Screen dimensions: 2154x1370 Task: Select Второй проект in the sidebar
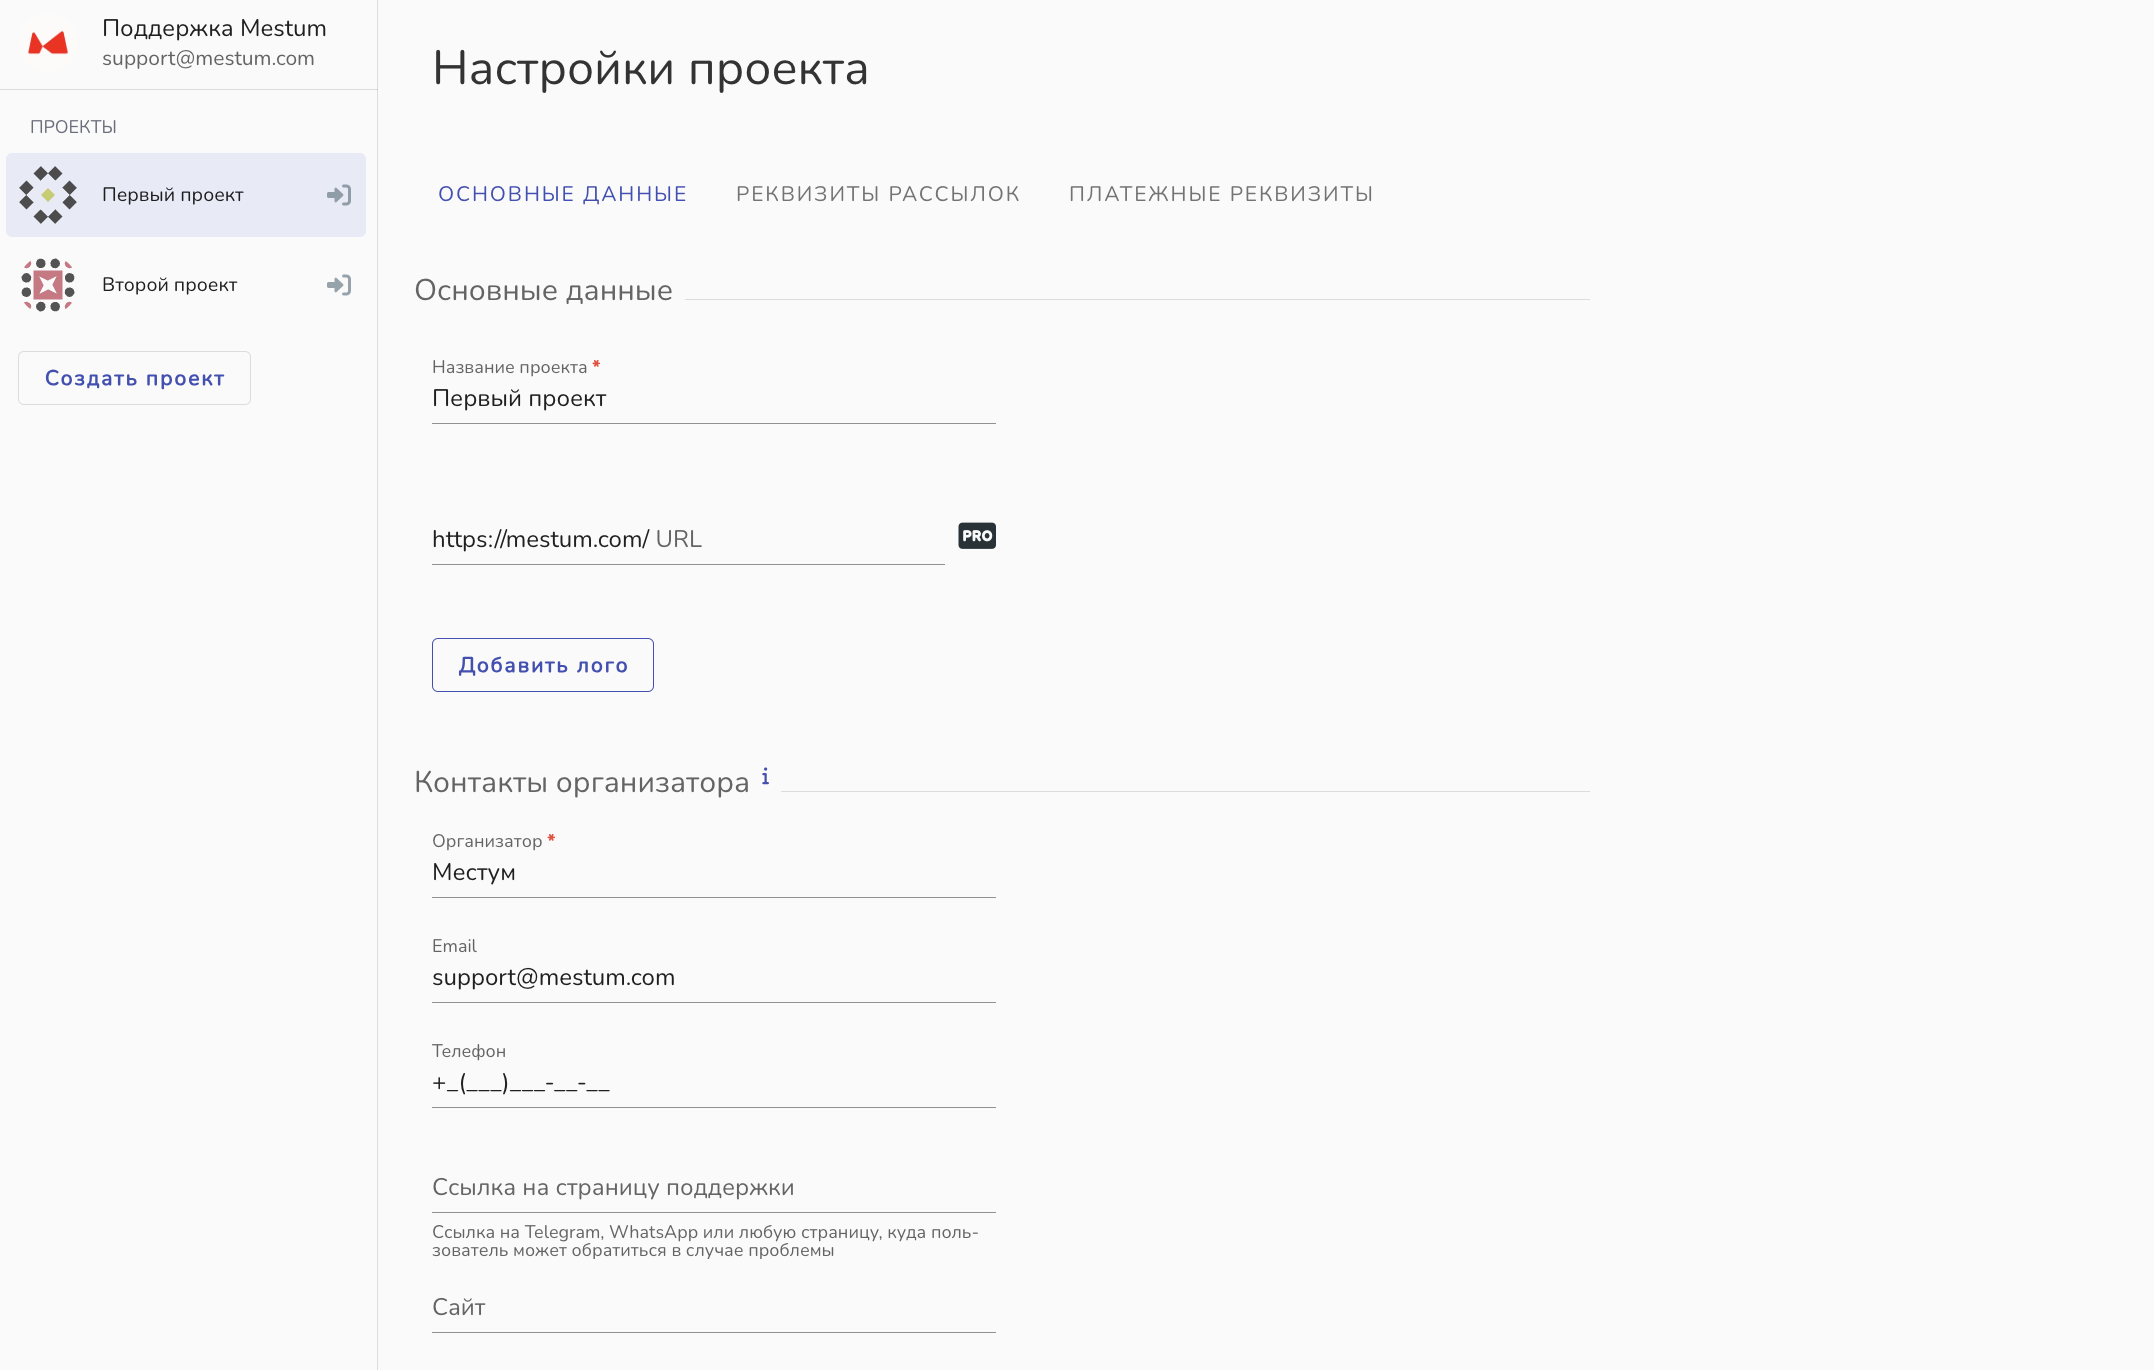(170, 285)
